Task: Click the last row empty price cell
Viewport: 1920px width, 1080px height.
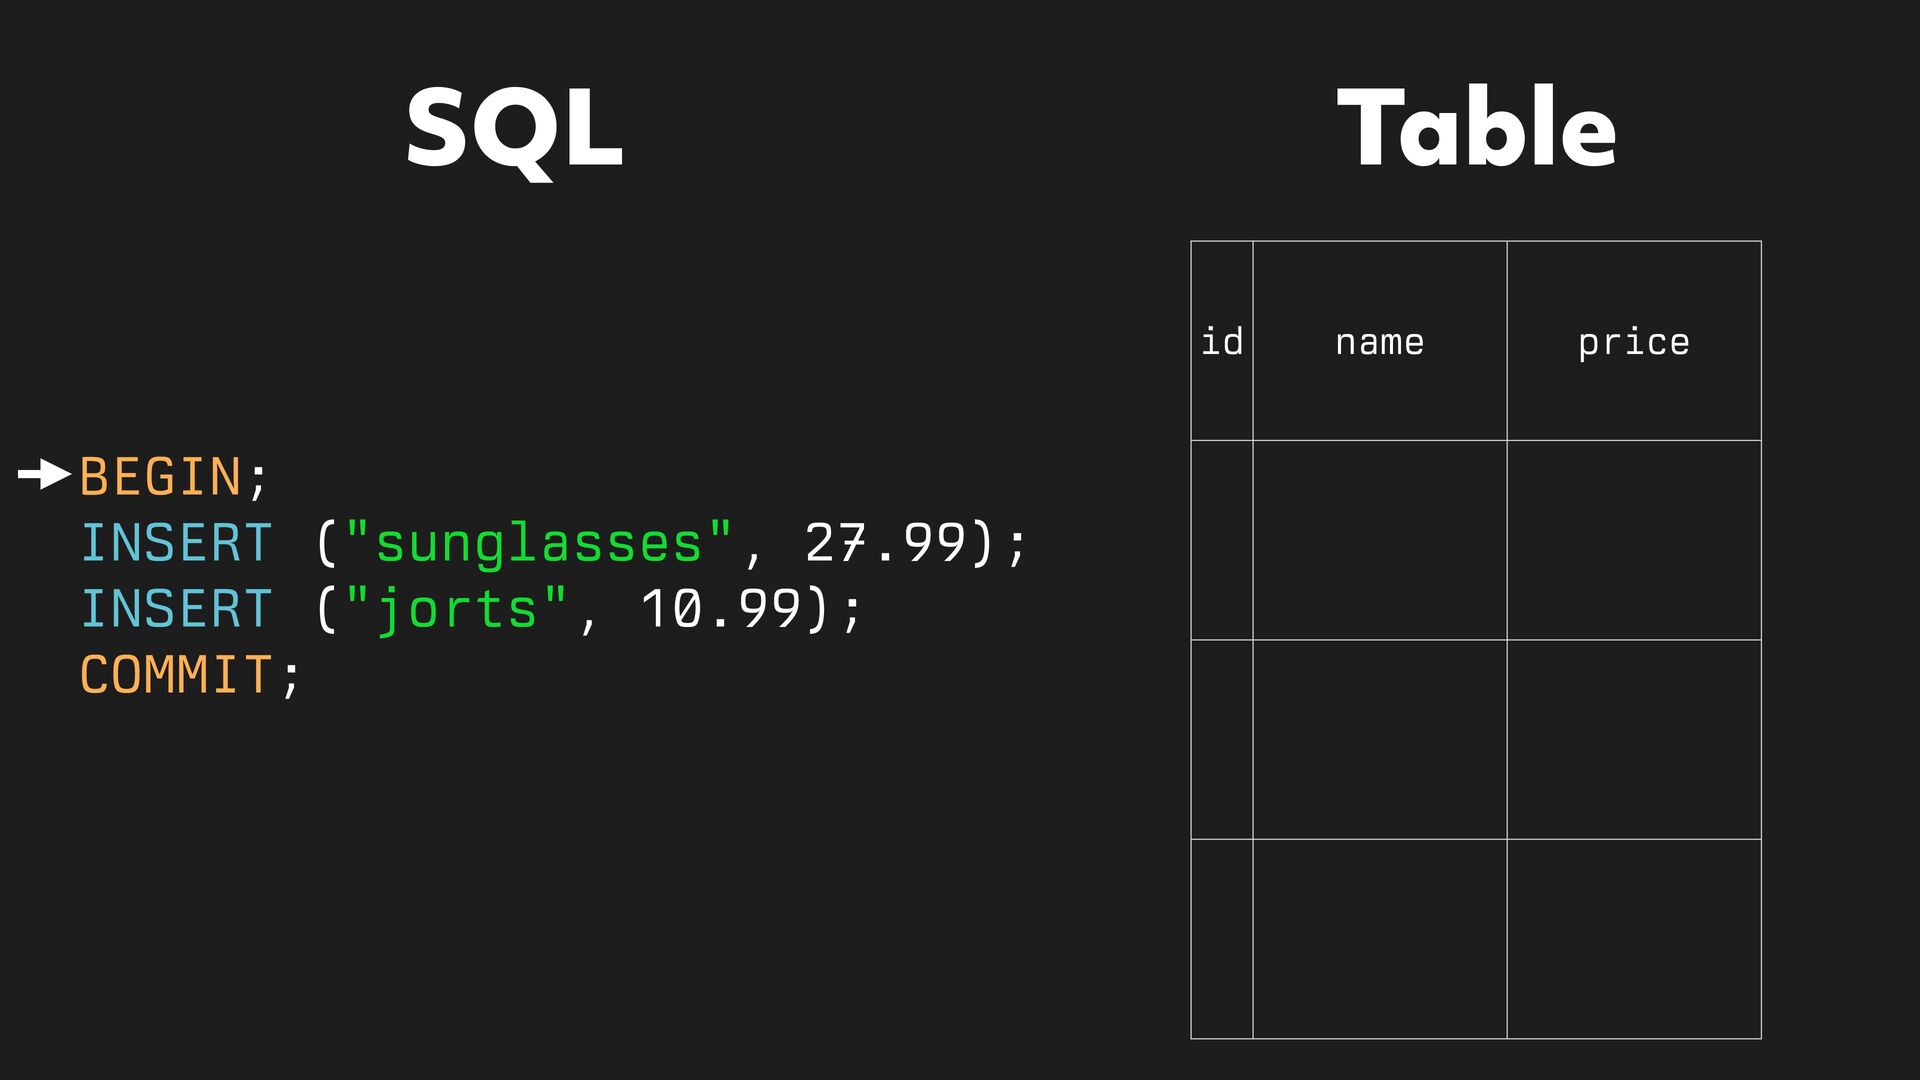Action: pyautogui.click(x=1633, y=938)
